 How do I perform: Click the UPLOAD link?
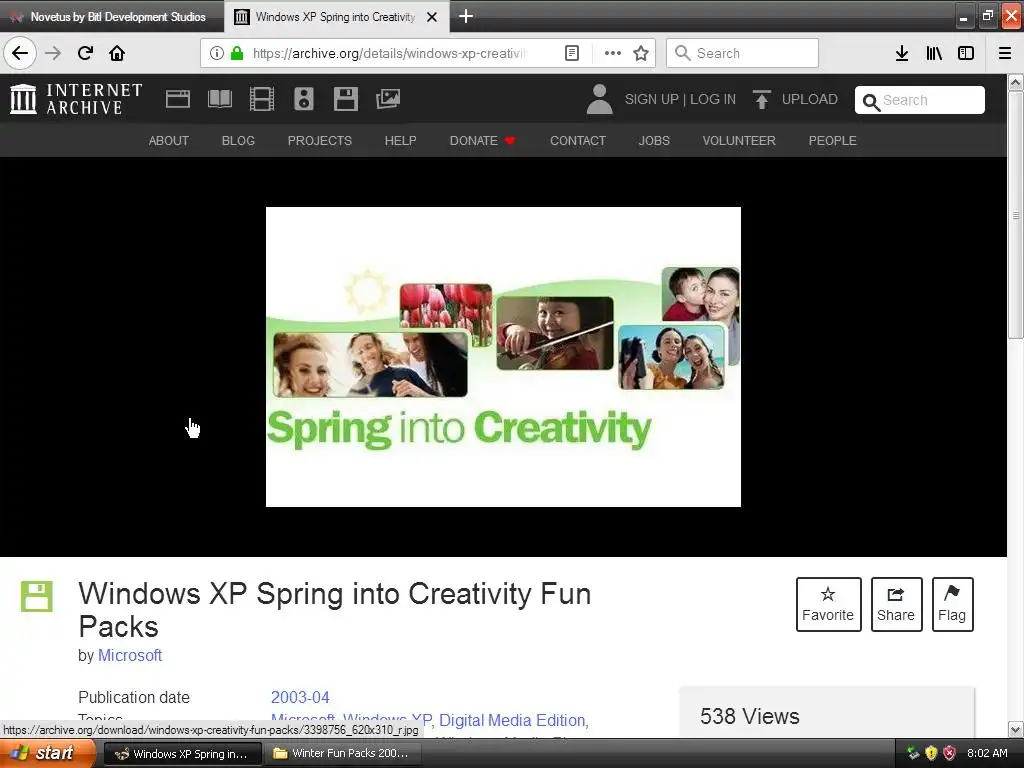(809, 99)
